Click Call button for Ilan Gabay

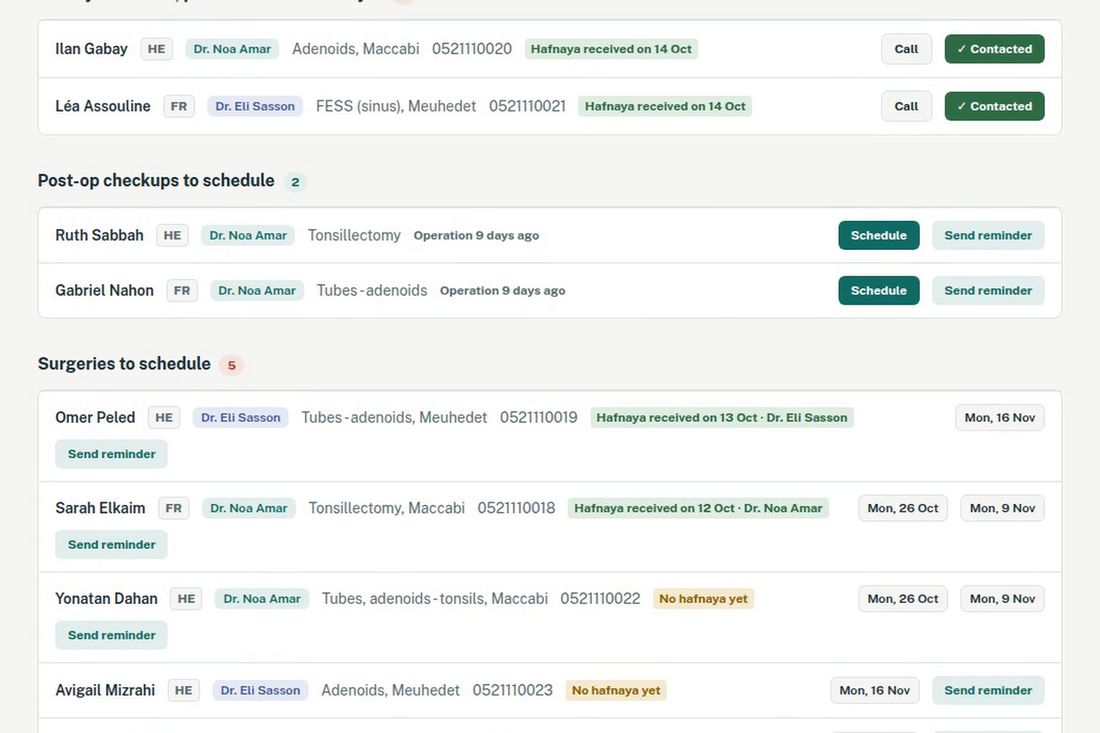[x=906, y=49]
